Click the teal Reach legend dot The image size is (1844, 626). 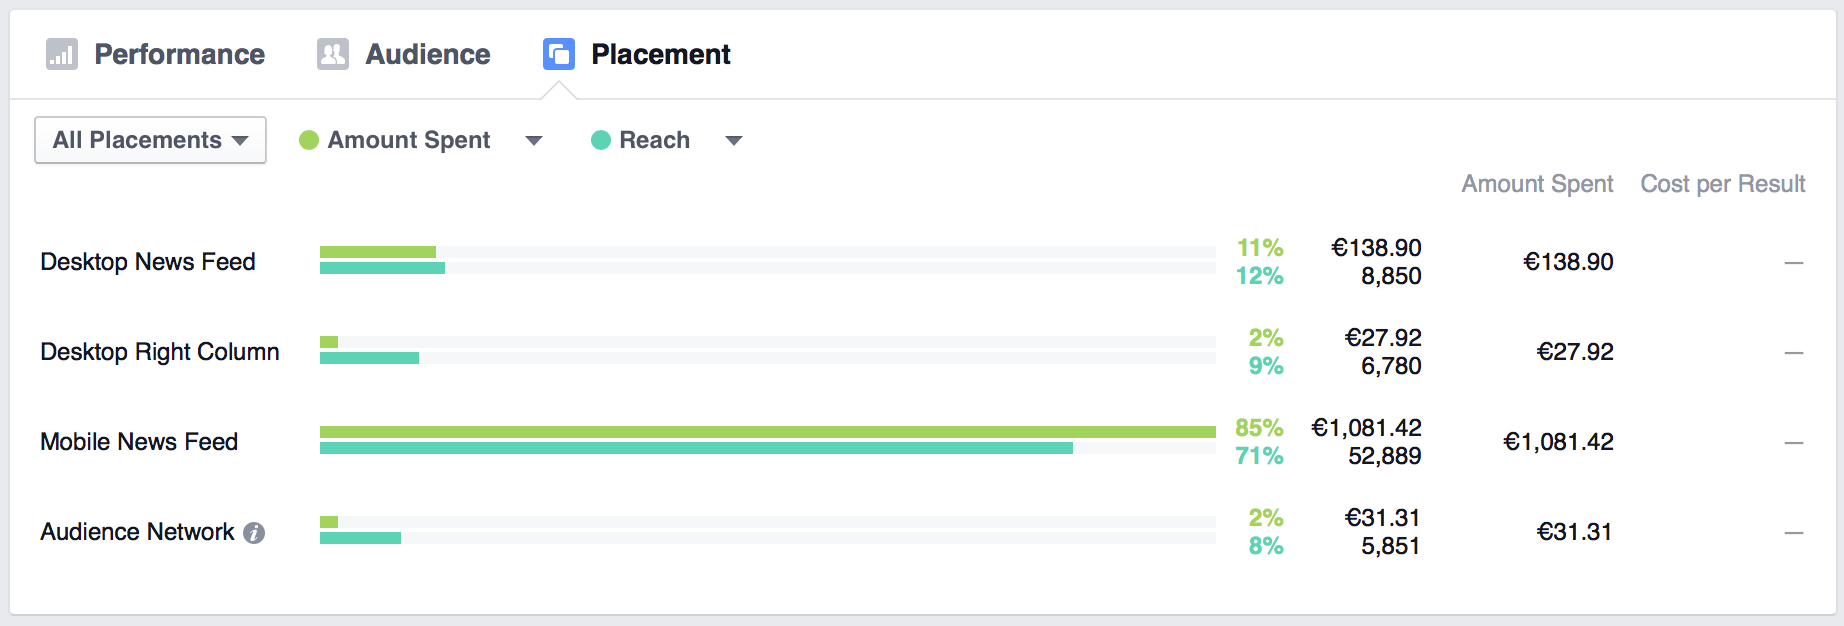pyautogui.click(x=601, y=140)
